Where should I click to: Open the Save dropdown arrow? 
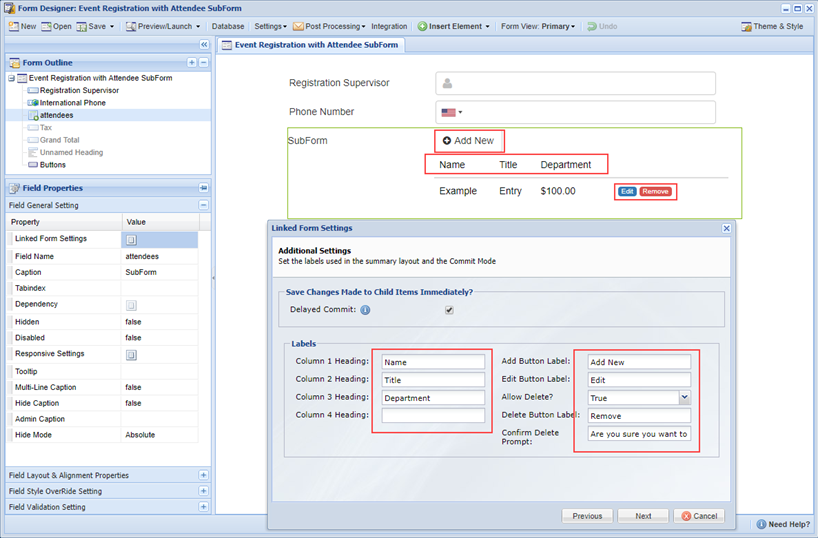click(112, 27)
